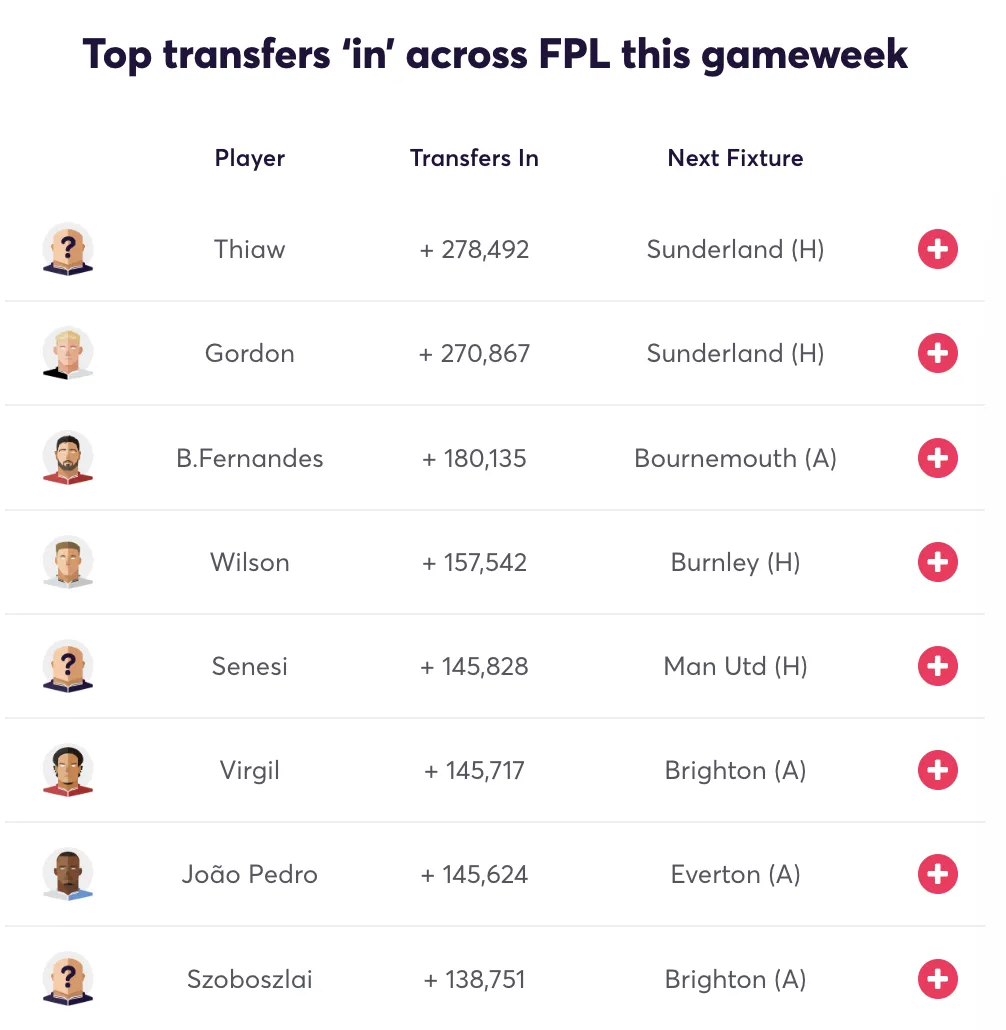Viewport: 1006px width, 1030px height.
Task: Select the player name Szoboszlai
Action: click(249, 979)
